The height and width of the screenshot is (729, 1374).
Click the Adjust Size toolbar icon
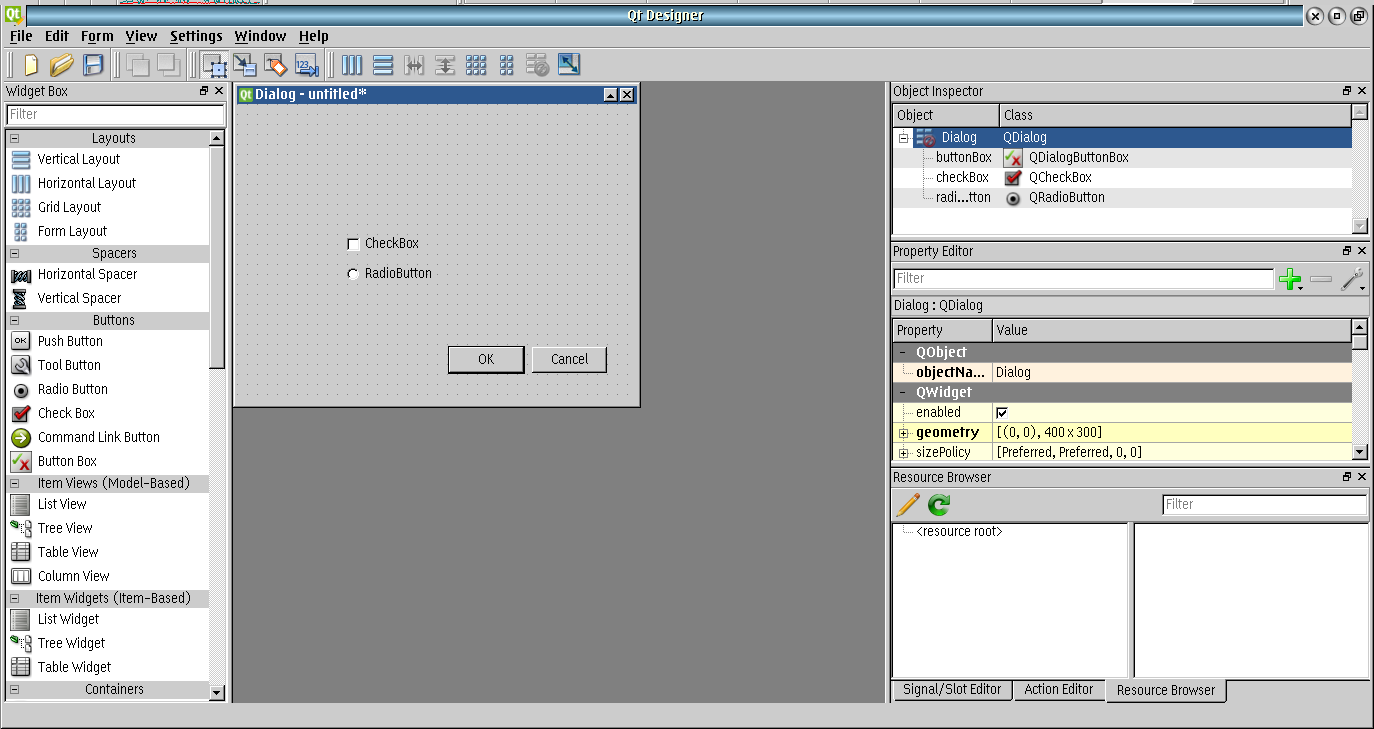coord(569,65)
